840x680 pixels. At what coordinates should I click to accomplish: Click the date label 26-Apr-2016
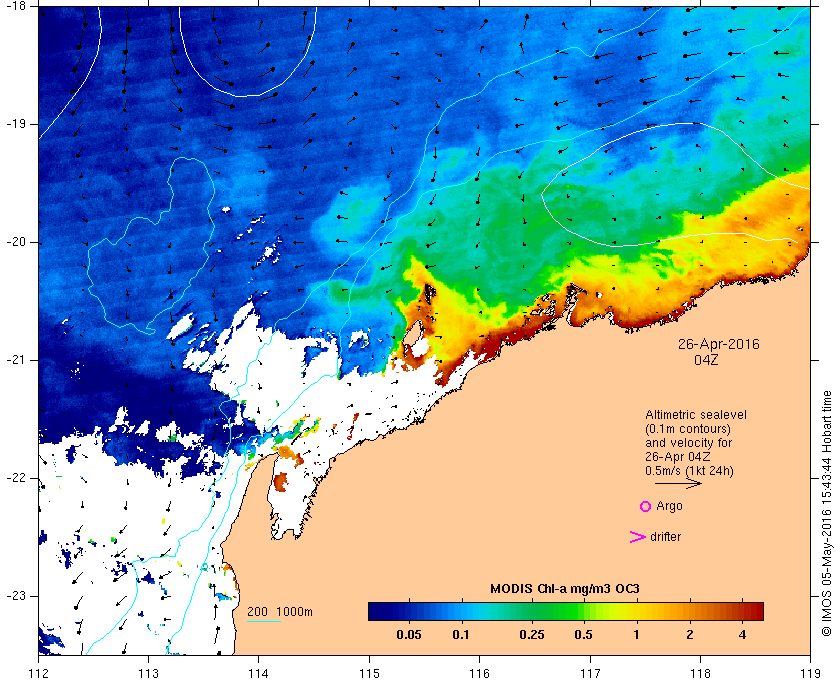718,344
